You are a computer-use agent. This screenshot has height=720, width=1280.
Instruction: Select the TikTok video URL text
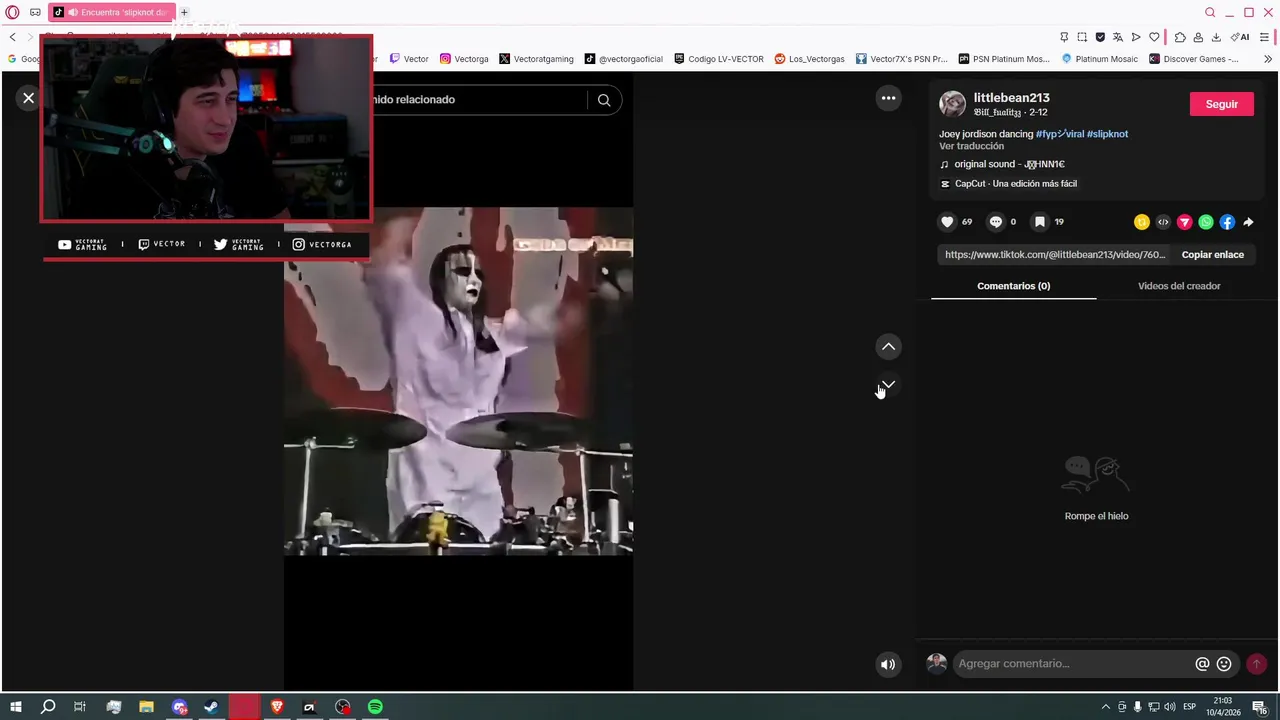(1055, 255)
